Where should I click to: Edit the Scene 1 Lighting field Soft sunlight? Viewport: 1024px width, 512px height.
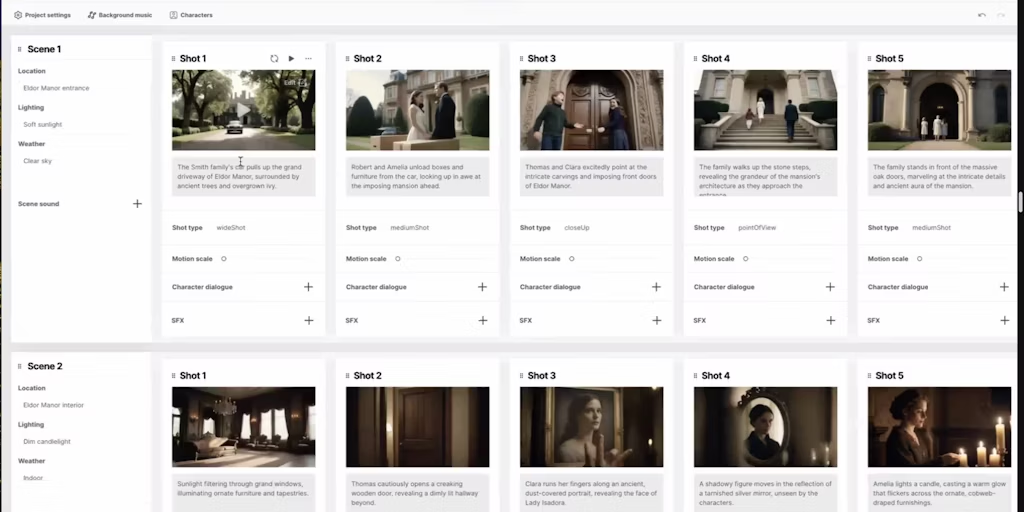tap(43, 125)
